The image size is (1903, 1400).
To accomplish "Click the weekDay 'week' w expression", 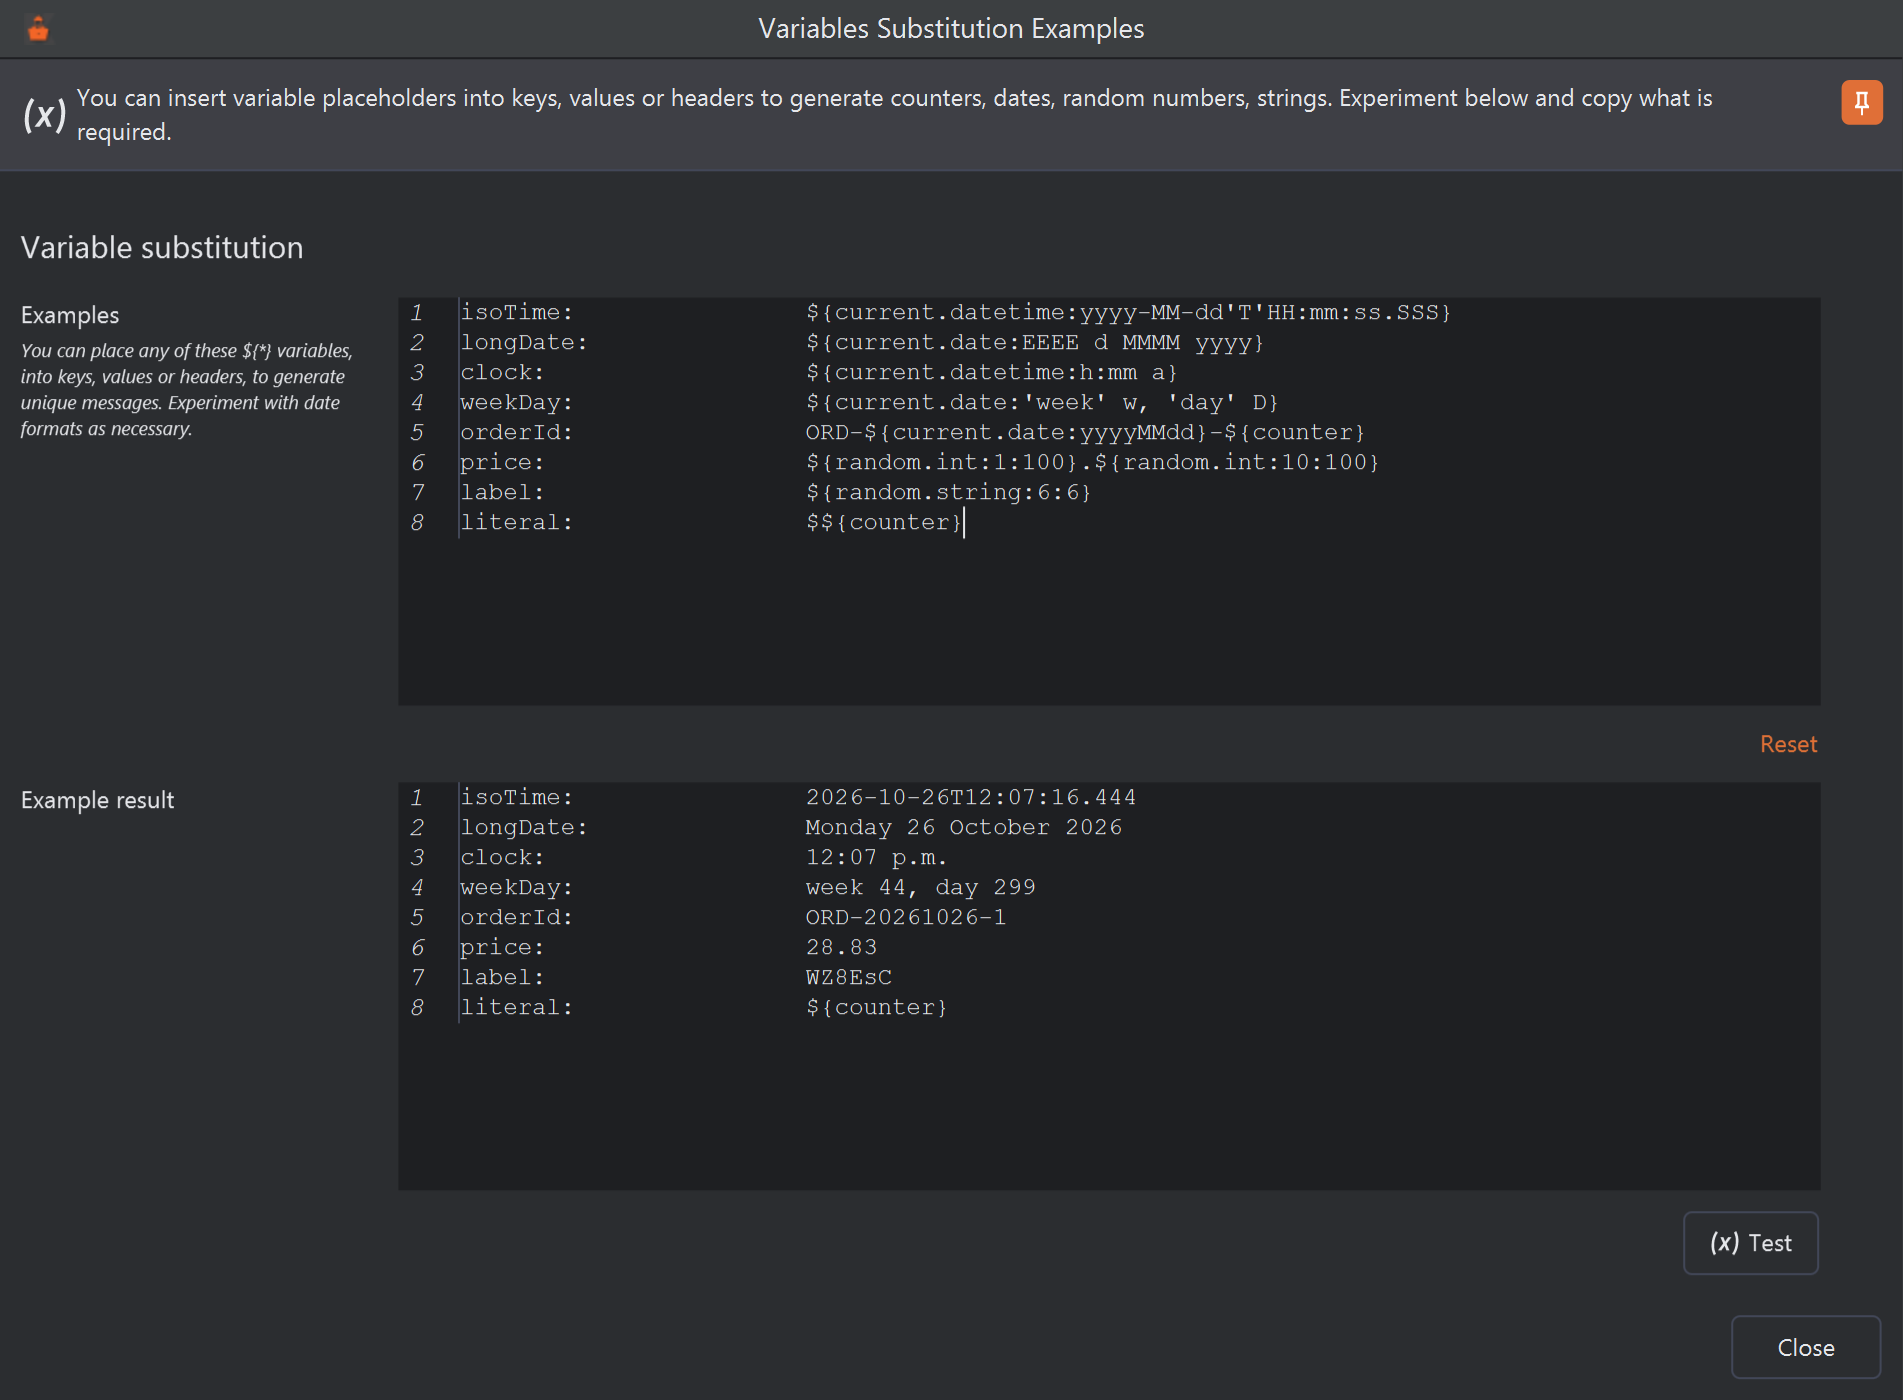I will point(1042,402).
